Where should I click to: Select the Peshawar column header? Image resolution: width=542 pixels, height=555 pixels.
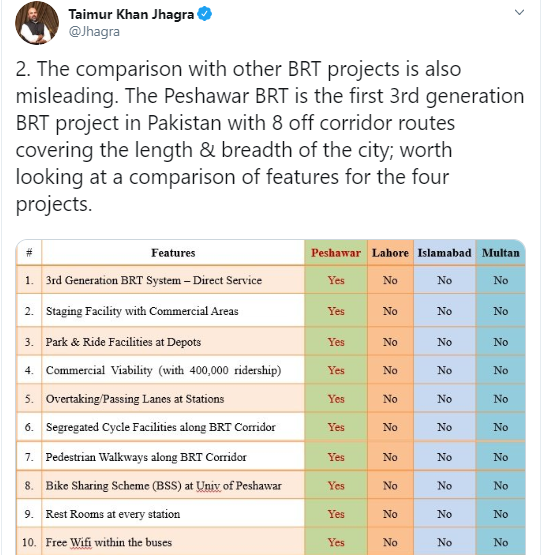tap(336, 253)
